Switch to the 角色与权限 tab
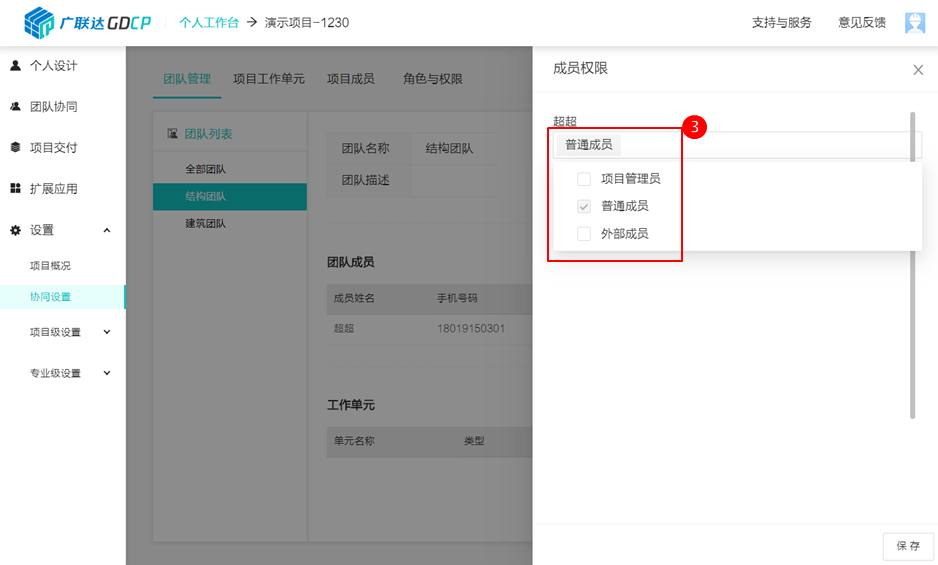938x565 pixels. pyautogui.click(x=433, y=79)
